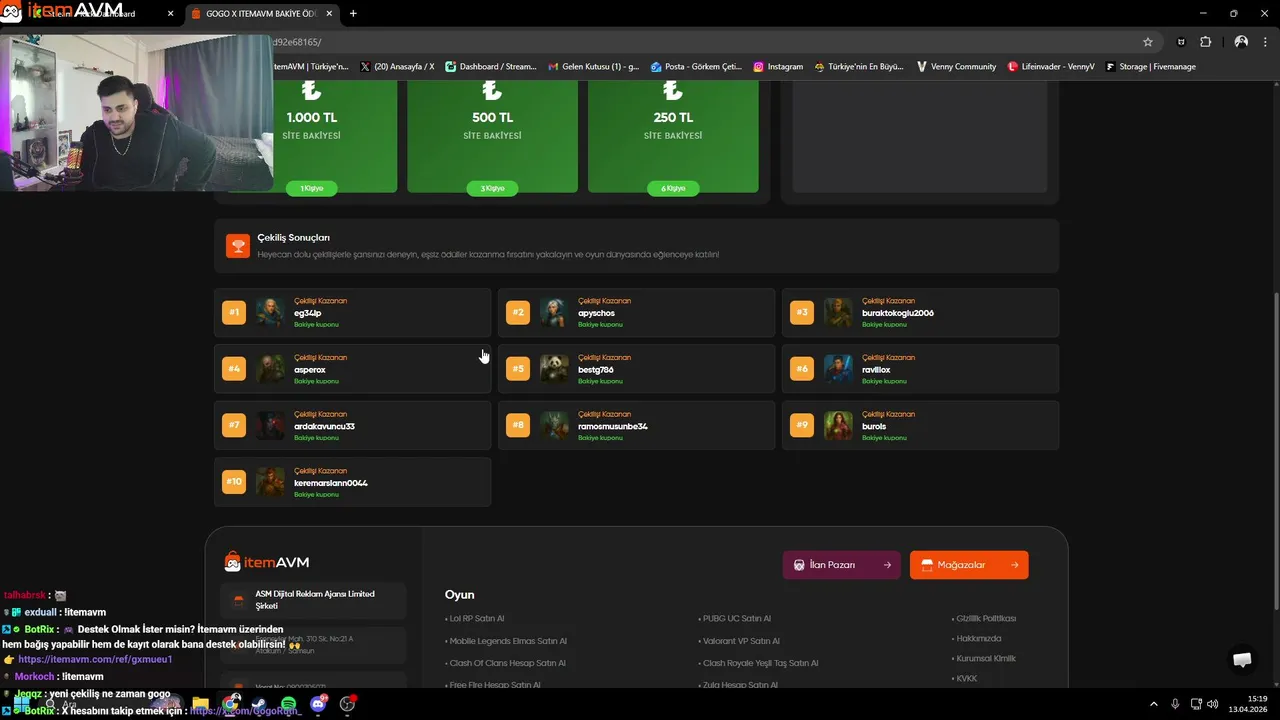
Task: Open winner bestg786 panda avatar
Action: tap(554, 369)
